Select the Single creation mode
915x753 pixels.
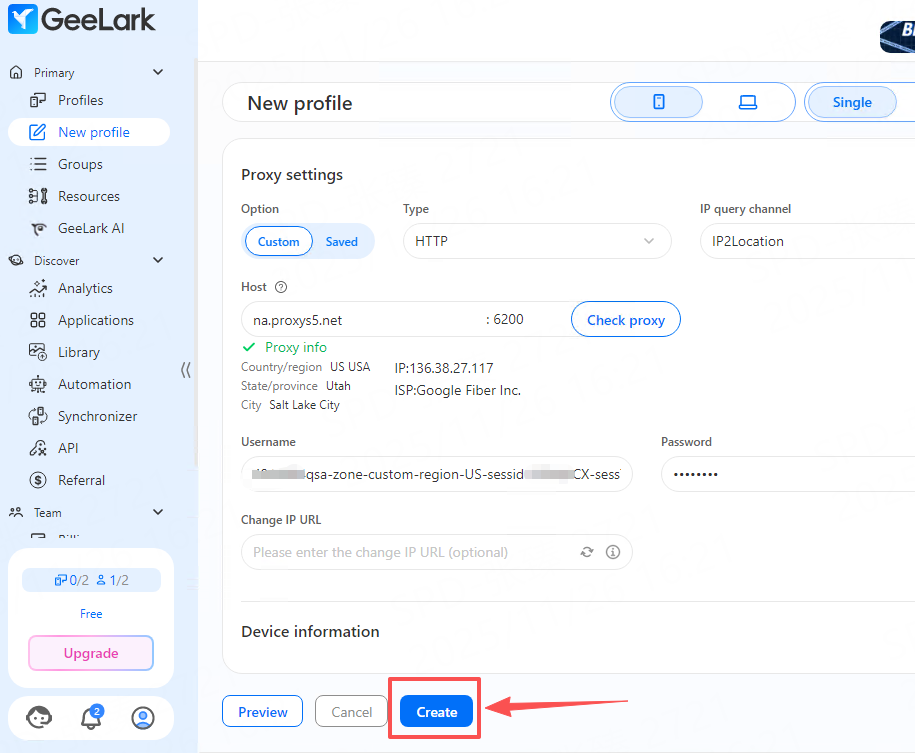(x=851, y=102)
